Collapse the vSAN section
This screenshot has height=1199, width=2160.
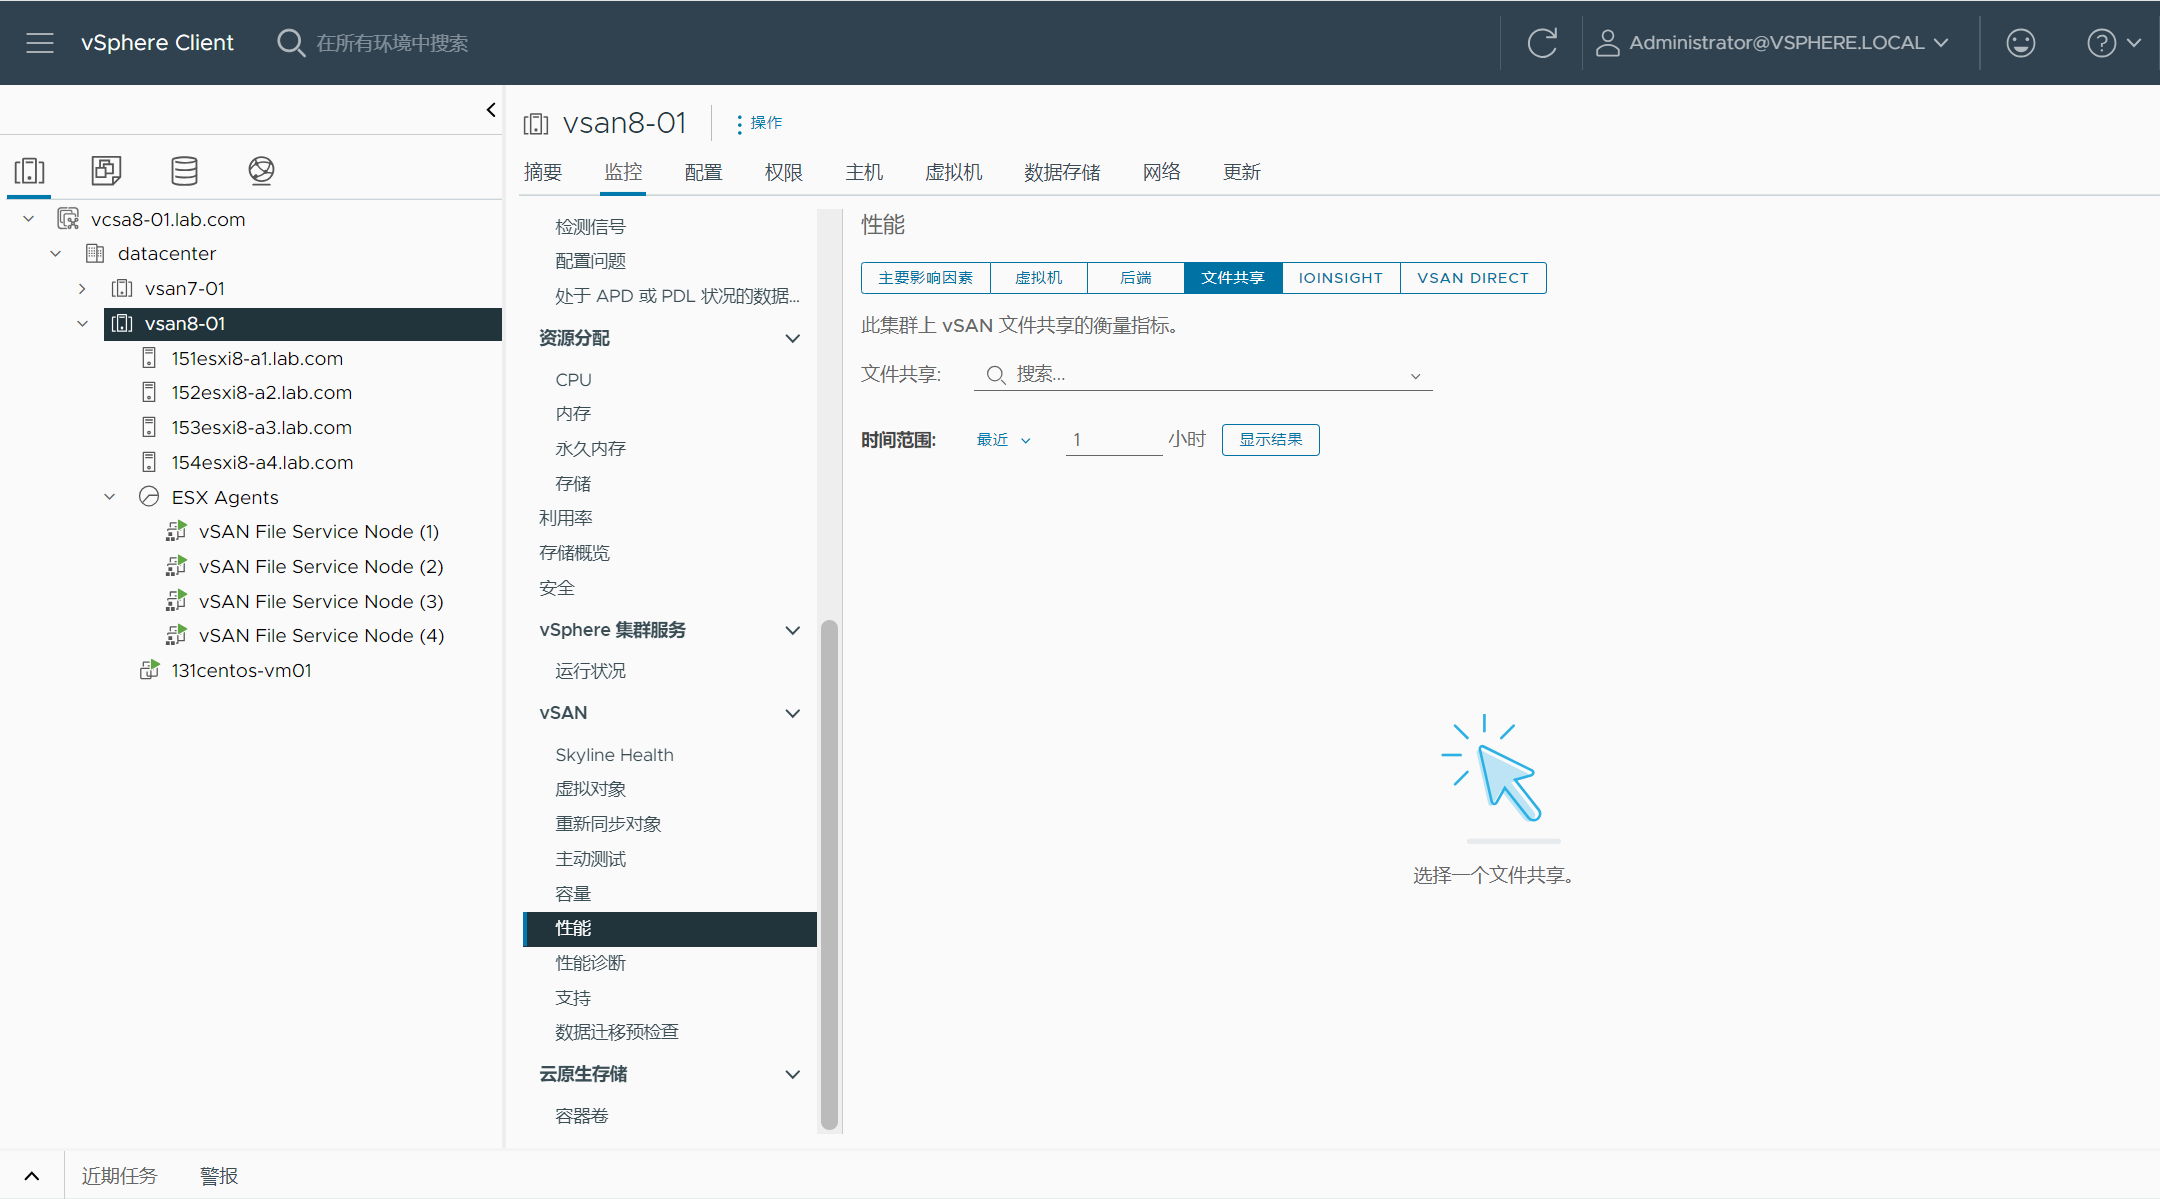[x=793, y=713]
